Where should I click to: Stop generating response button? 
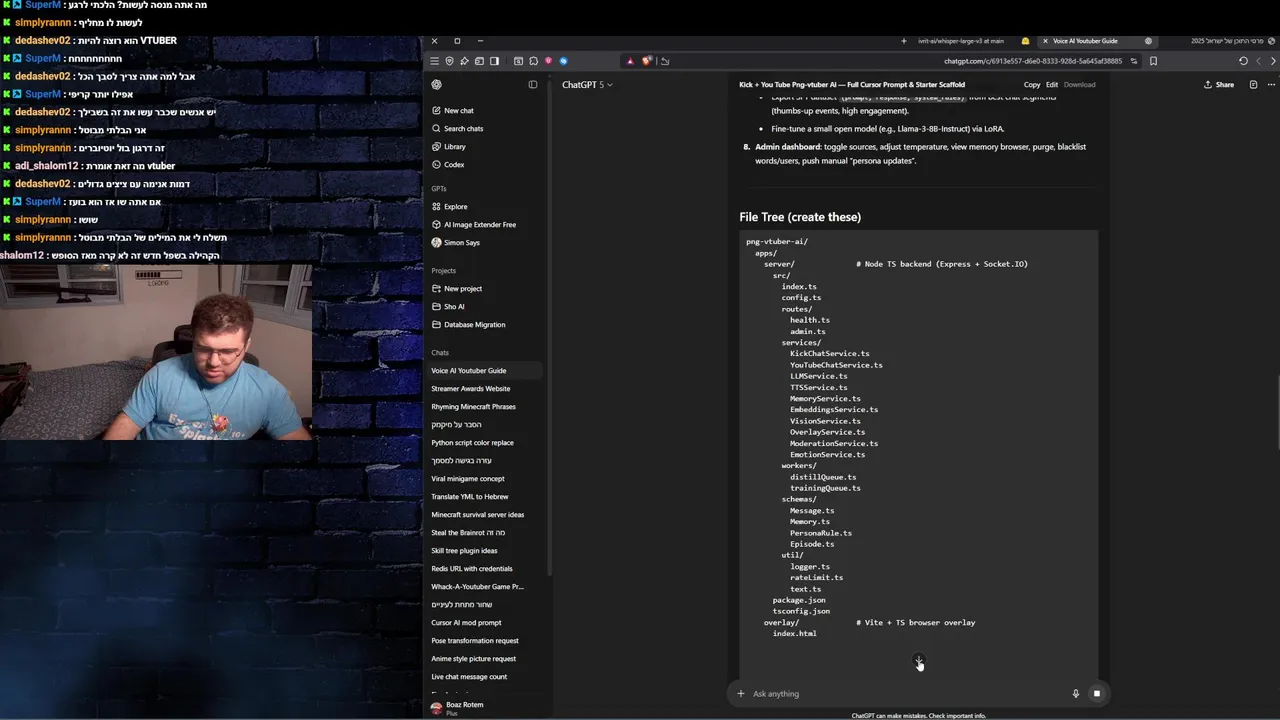click(1096, 694)
